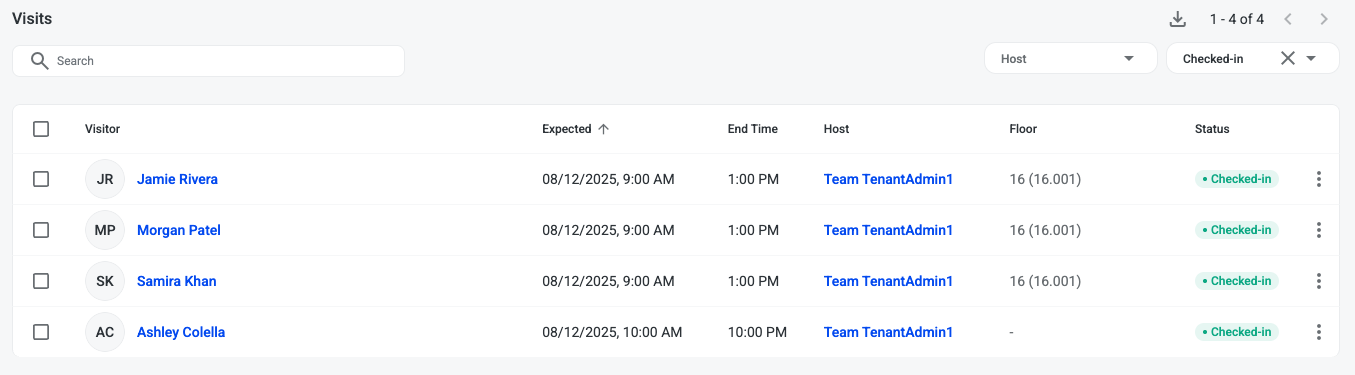
Task: Click into the Search field
Action: (x=208, y=61)
